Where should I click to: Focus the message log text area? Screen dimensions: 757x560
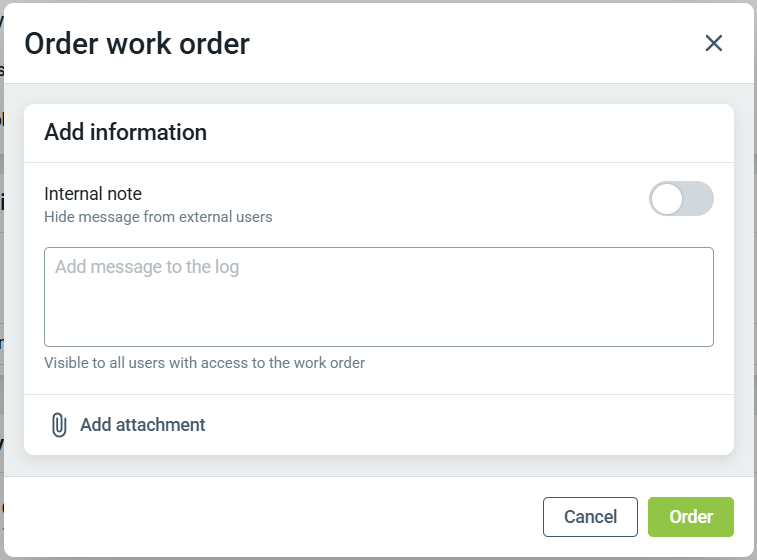tap(378, 297)
